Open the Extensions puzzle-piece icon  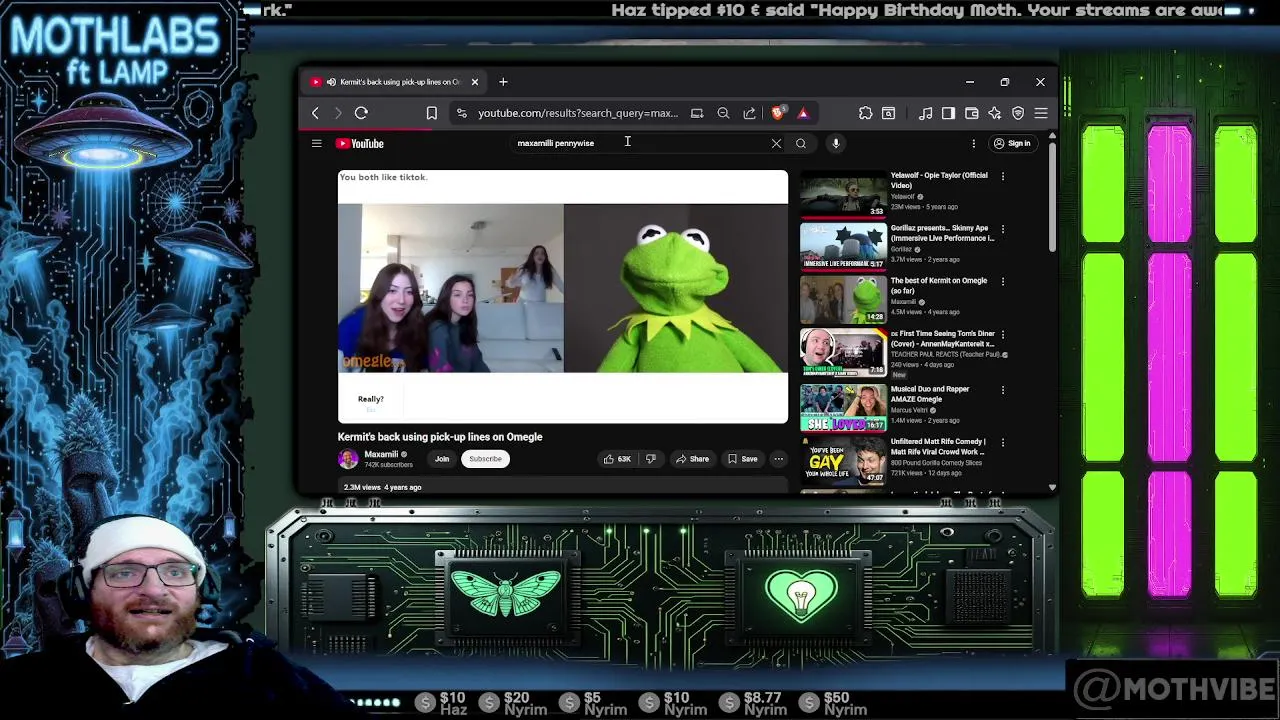point(866,113)
